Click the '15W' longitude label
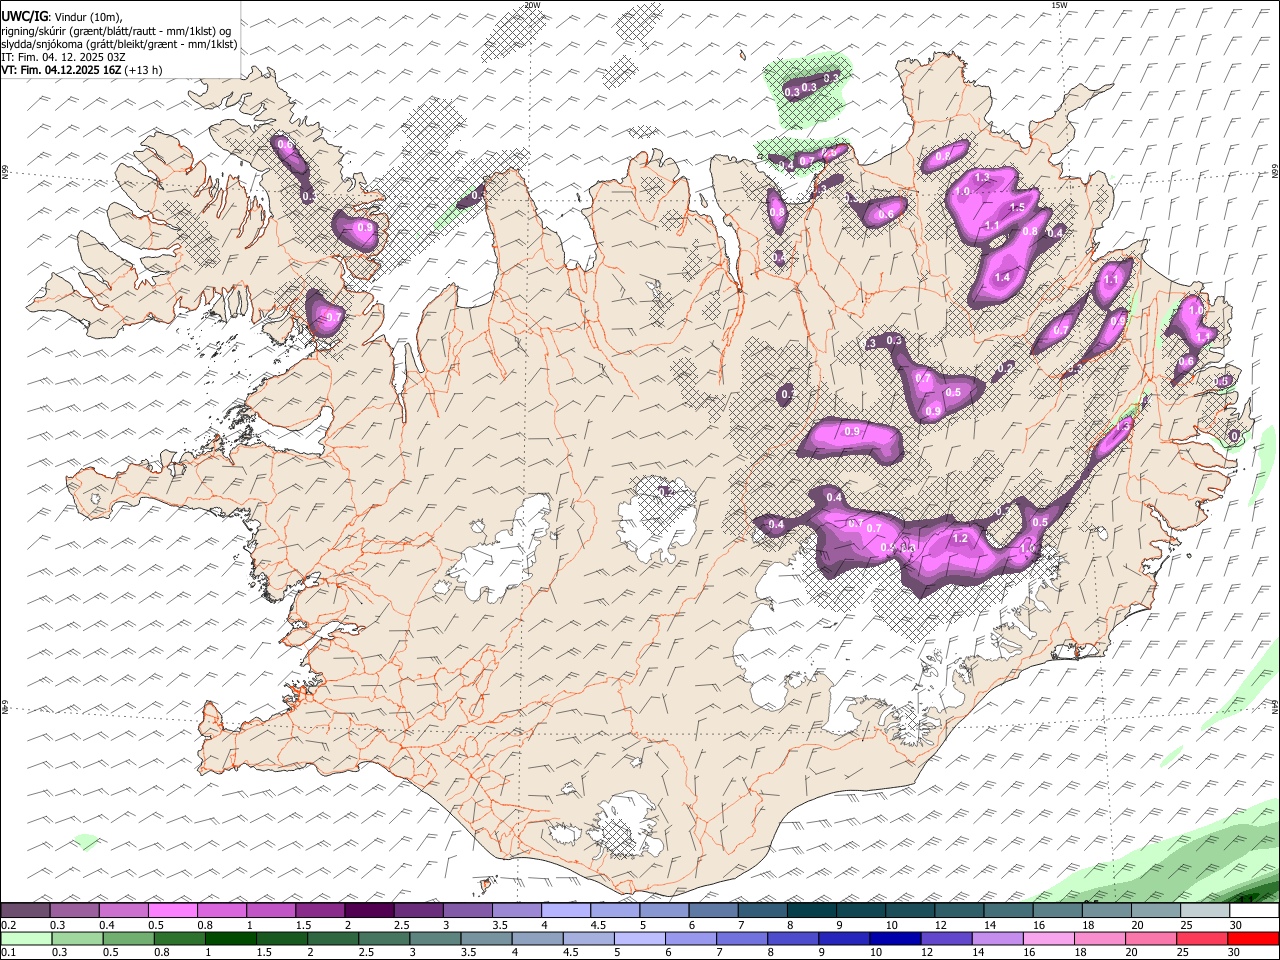Image resolution: width=1280 pixels, height=960 pixels. [x=1059, y=5]
